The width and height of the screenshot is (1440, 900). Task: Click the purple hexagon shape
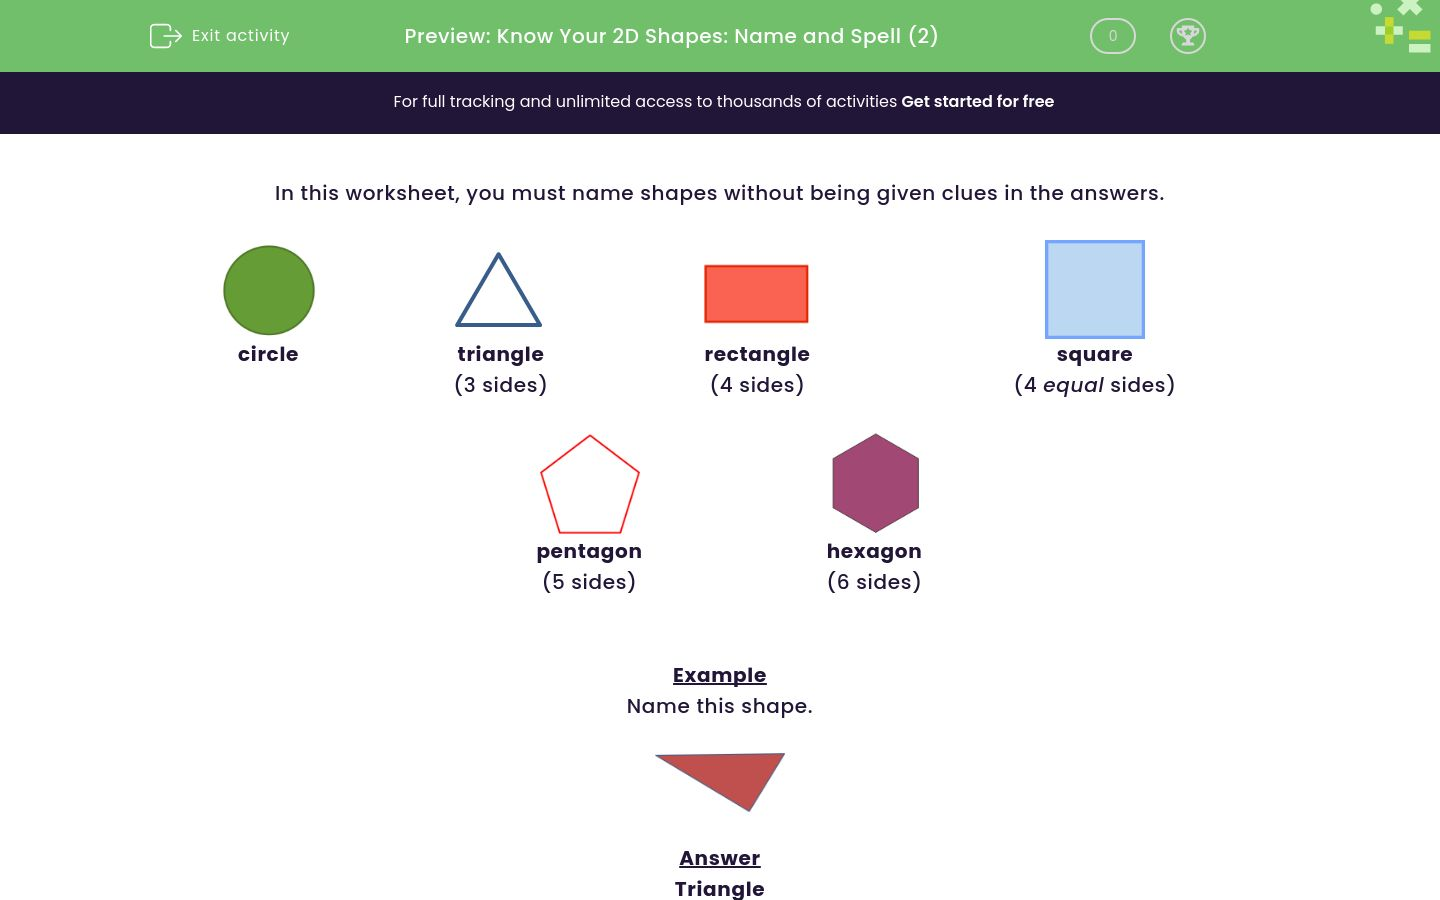[875, 483]
